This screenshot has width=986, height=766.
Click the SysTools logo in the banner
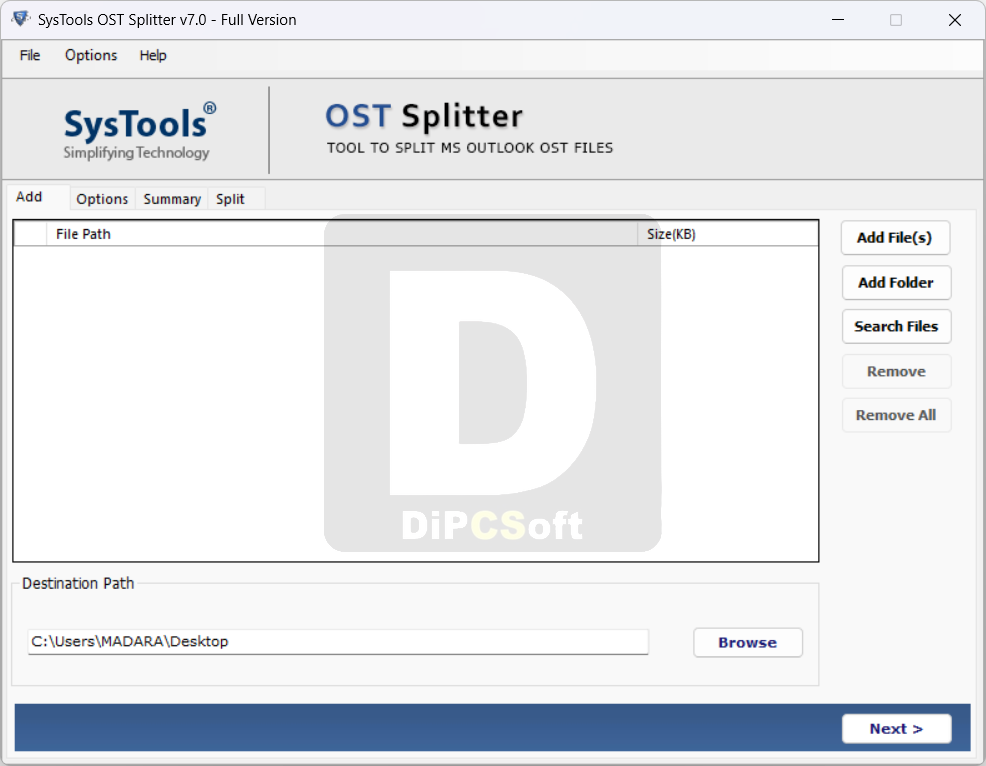(140, 131)
